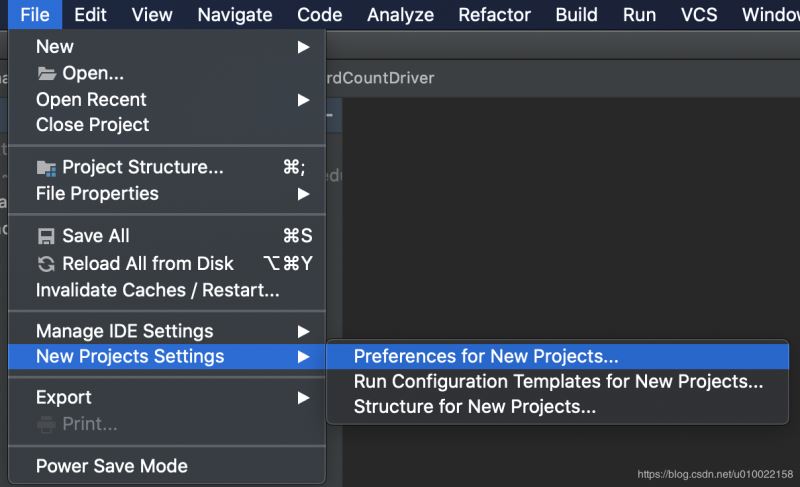Open the Refactor menu
800x487 pixels.
click(494, 14)
